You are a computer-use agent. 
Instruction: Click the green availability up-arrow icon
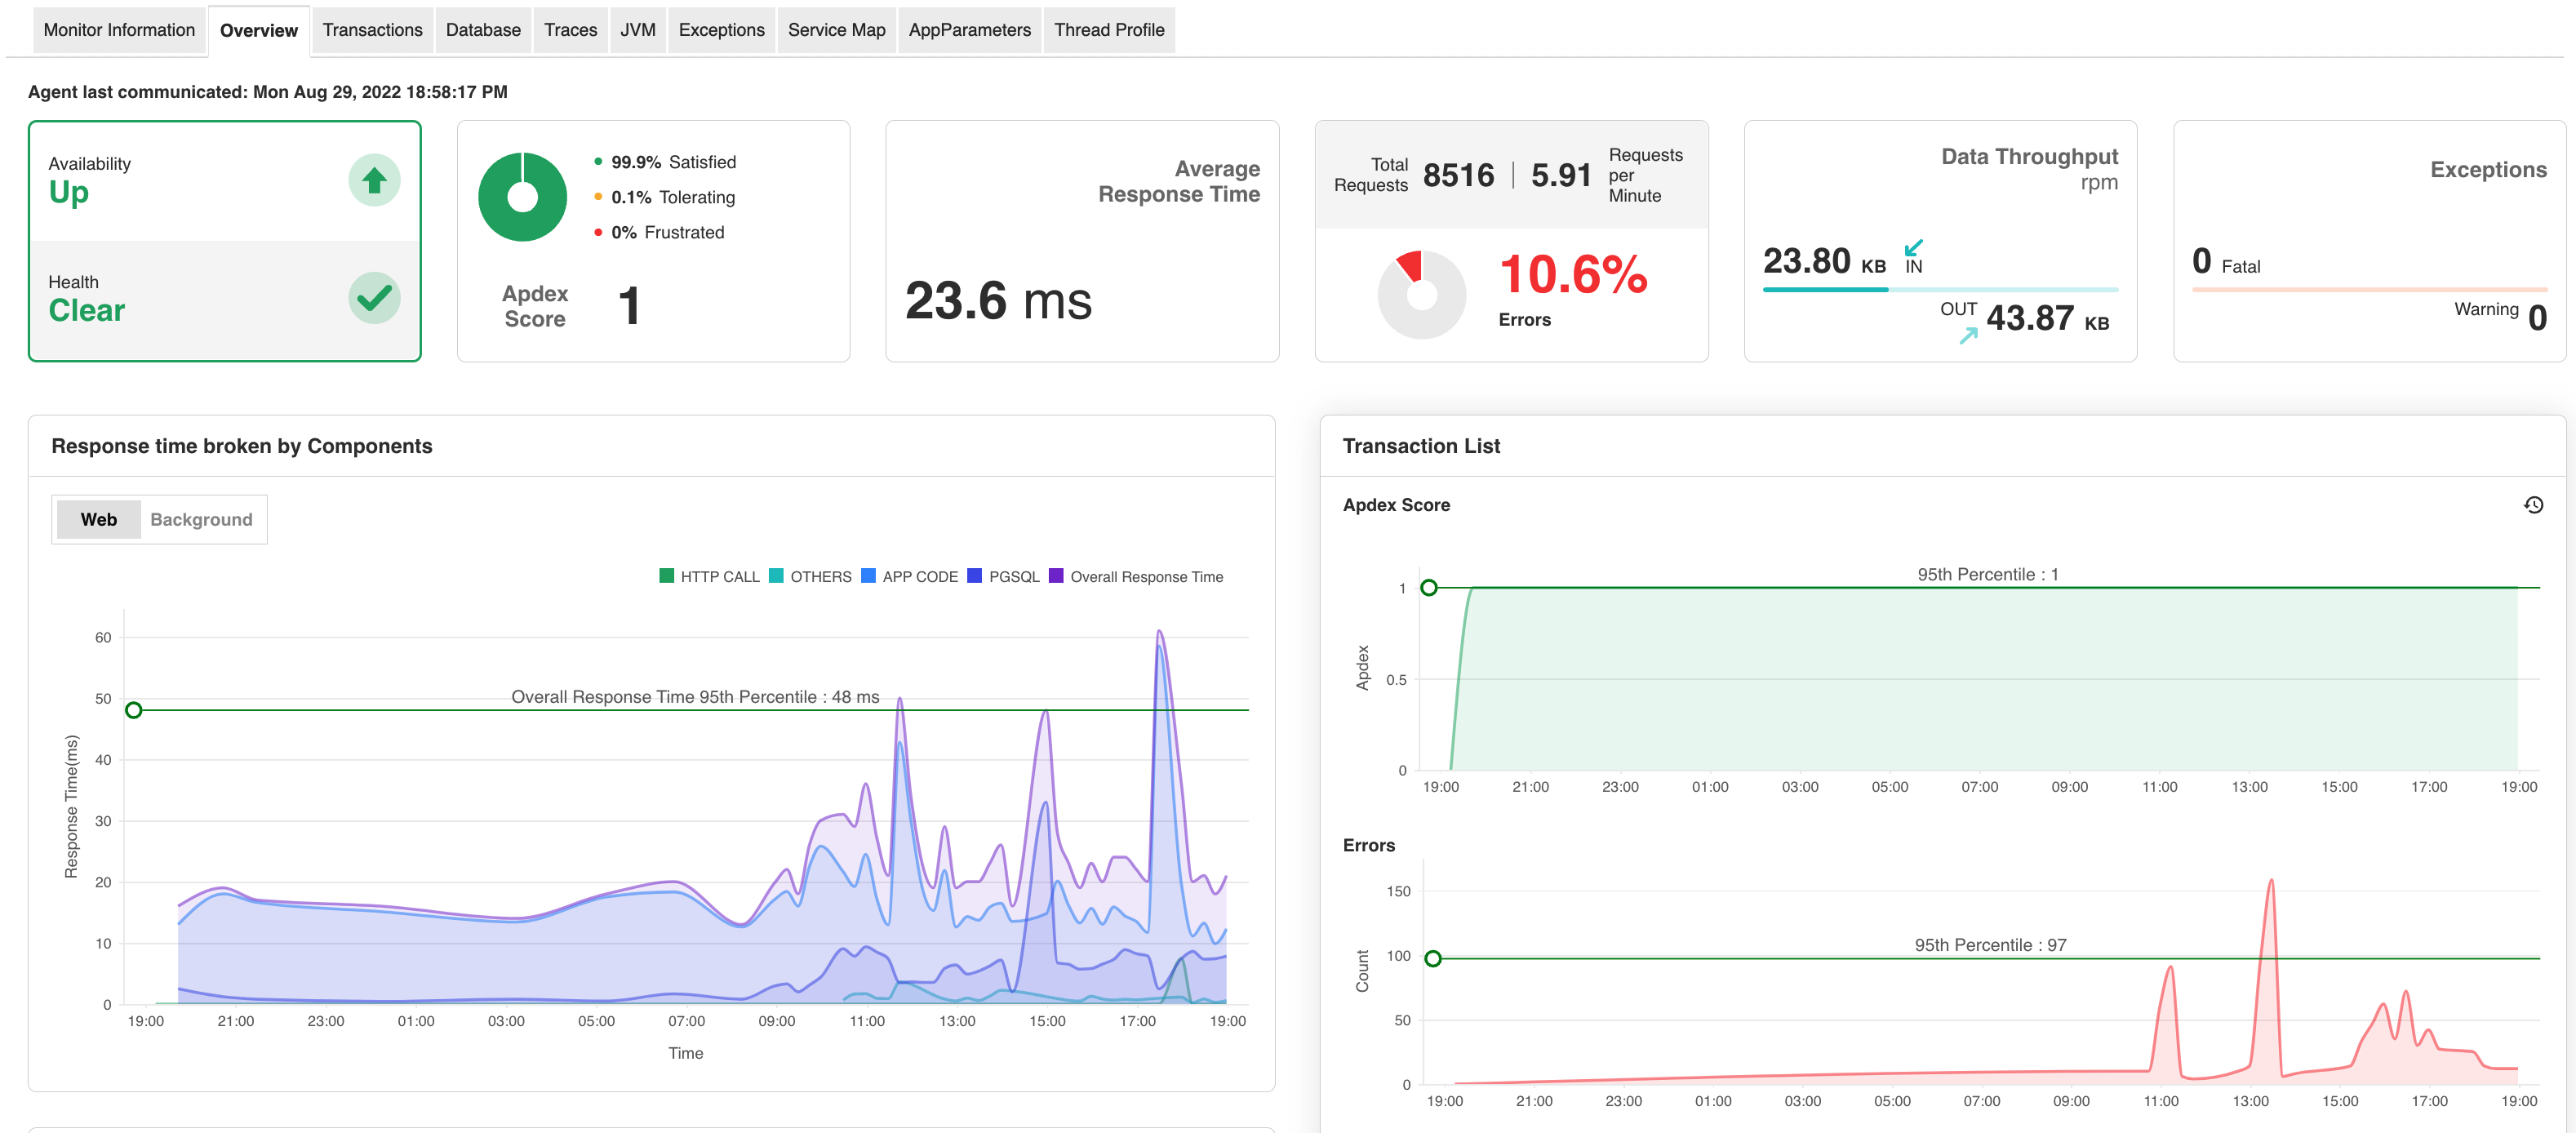pos(374,180)
